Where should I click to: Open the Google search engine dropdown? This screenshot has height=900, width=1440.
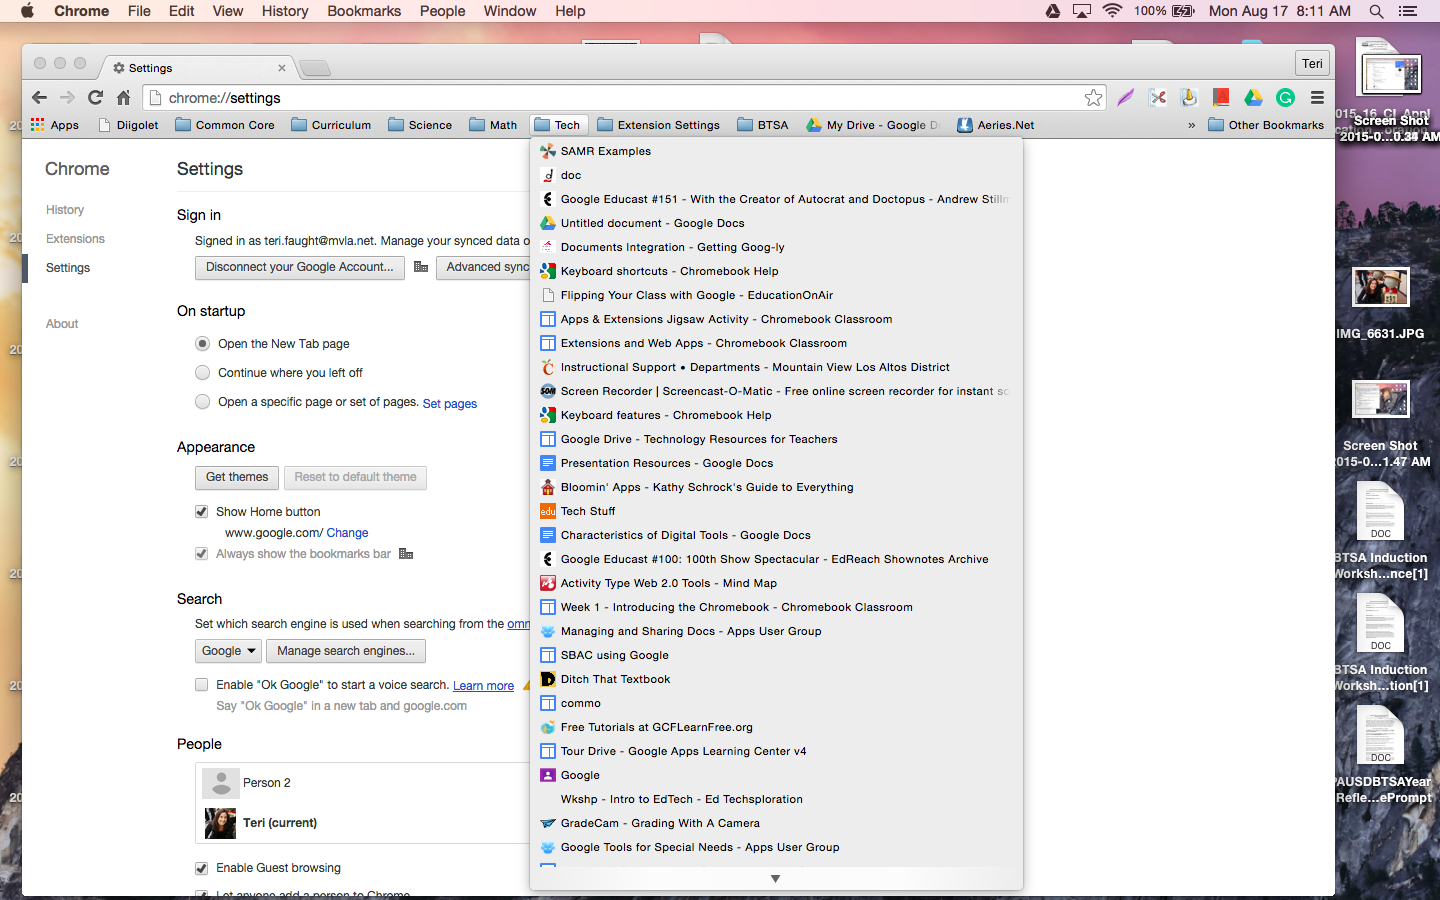pyautogui.click(x=229, y=651)
